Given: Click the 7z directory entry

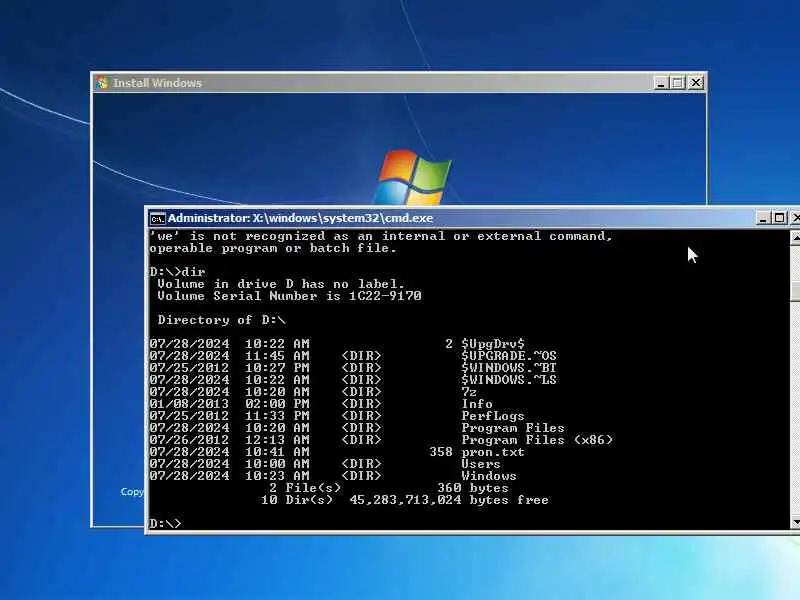Looking at the screenshot, I should [x=469, y=392].
